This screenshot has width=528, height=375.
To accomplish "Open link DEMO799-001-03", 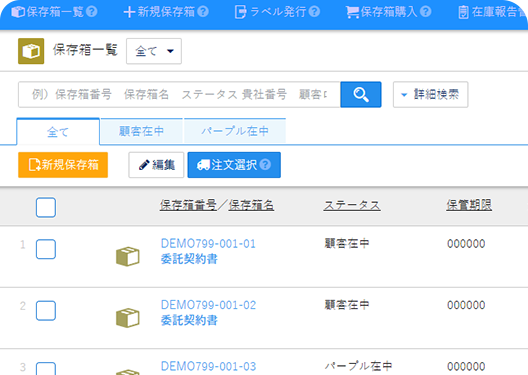I will pyautogui.click(x=208, y=366).
